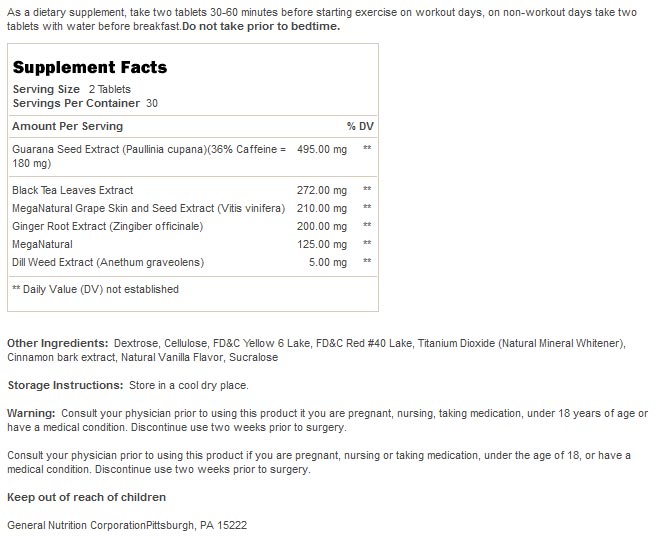Click the Black Tea Leaves Extract row
Viewport: 656px width, 538px height.
point(72,190)
